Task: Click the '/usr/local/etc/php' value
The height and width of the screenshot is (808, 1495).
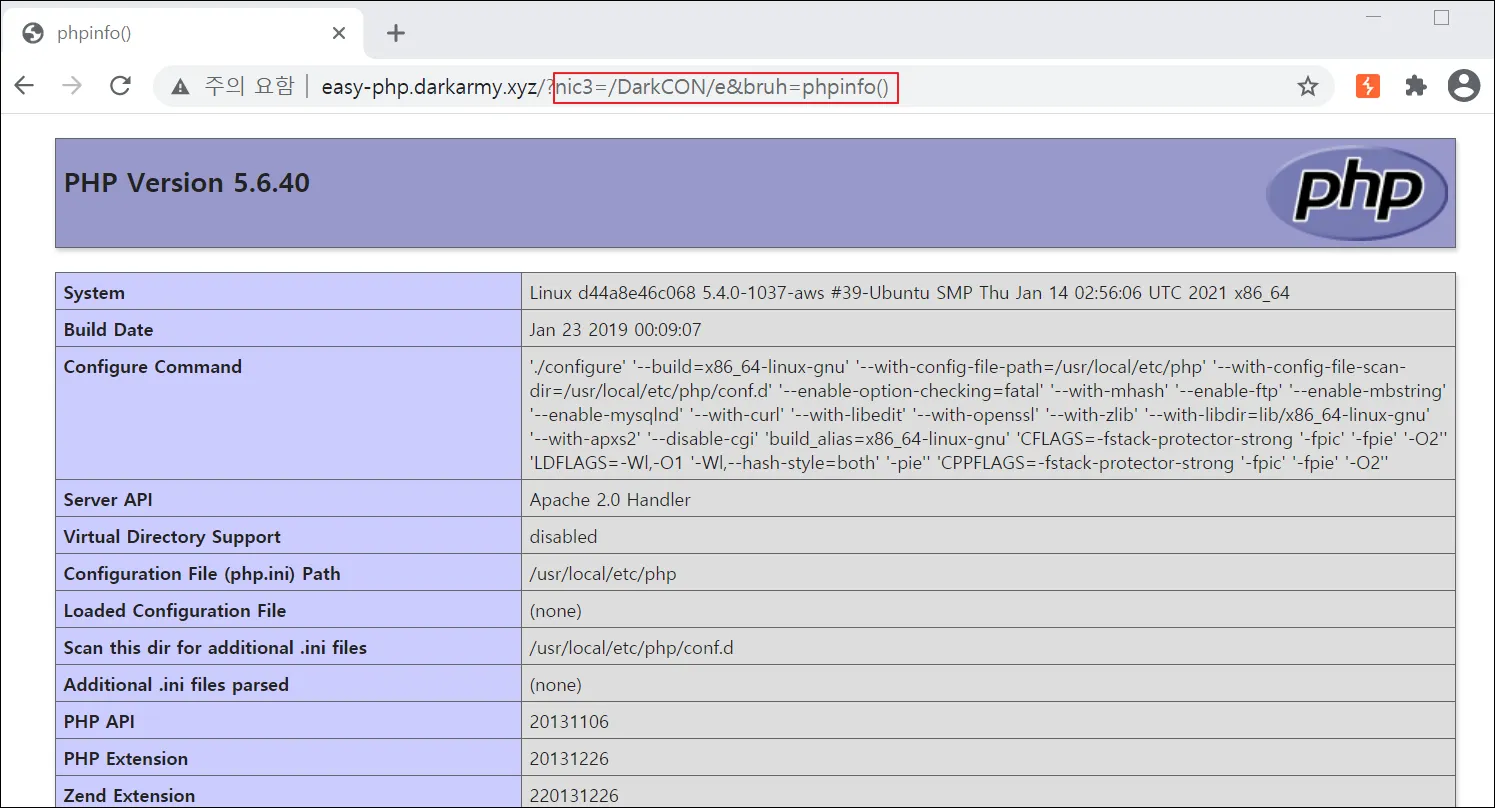Action: [603, 574]
